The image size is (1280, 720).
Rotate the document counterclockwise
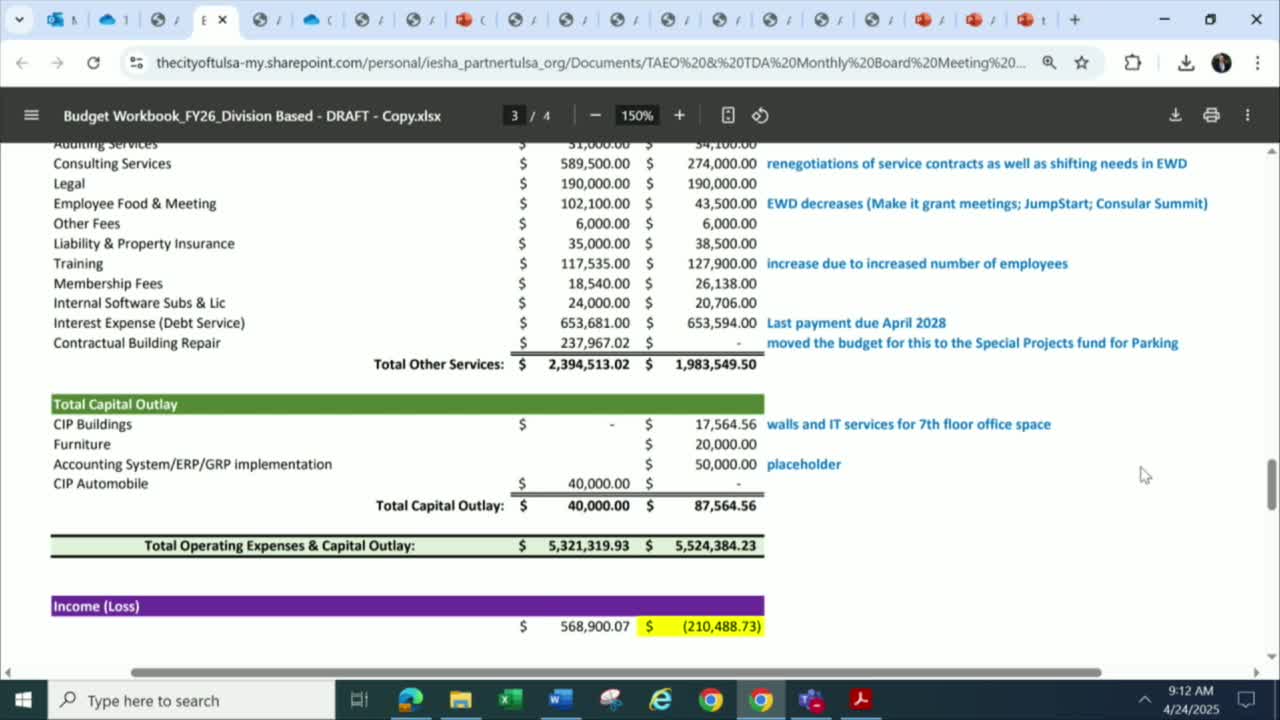point(760,115)
